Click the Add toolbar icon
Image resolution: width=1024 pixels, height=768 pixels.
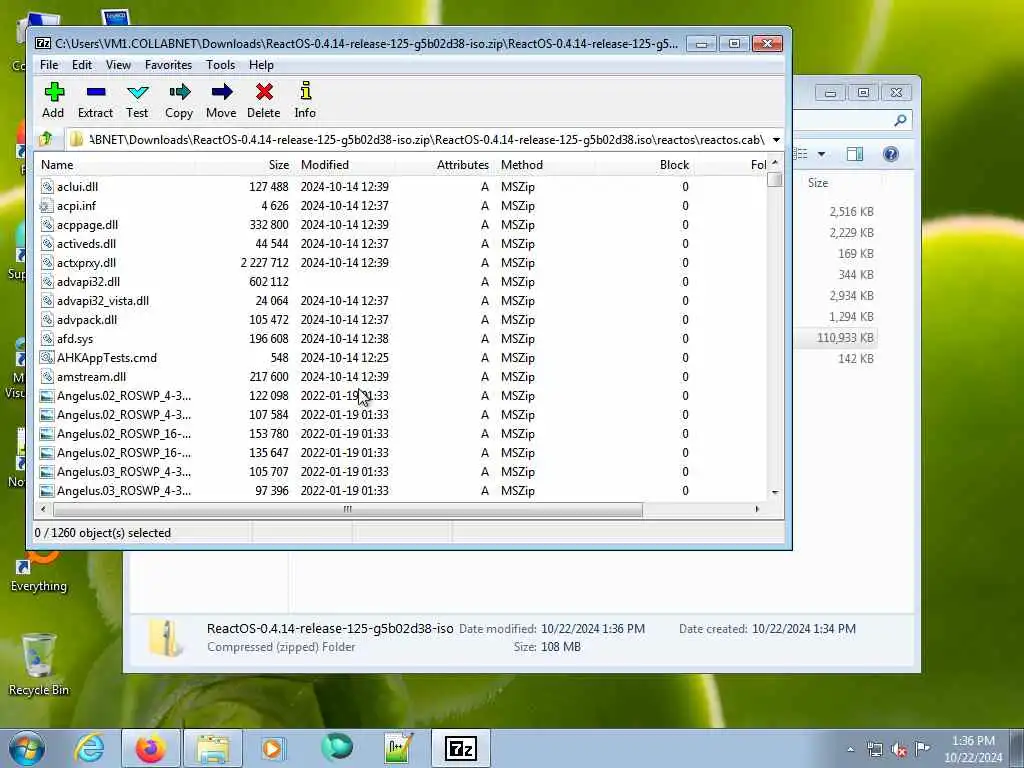pyautogui.click(x=54, y=92)
